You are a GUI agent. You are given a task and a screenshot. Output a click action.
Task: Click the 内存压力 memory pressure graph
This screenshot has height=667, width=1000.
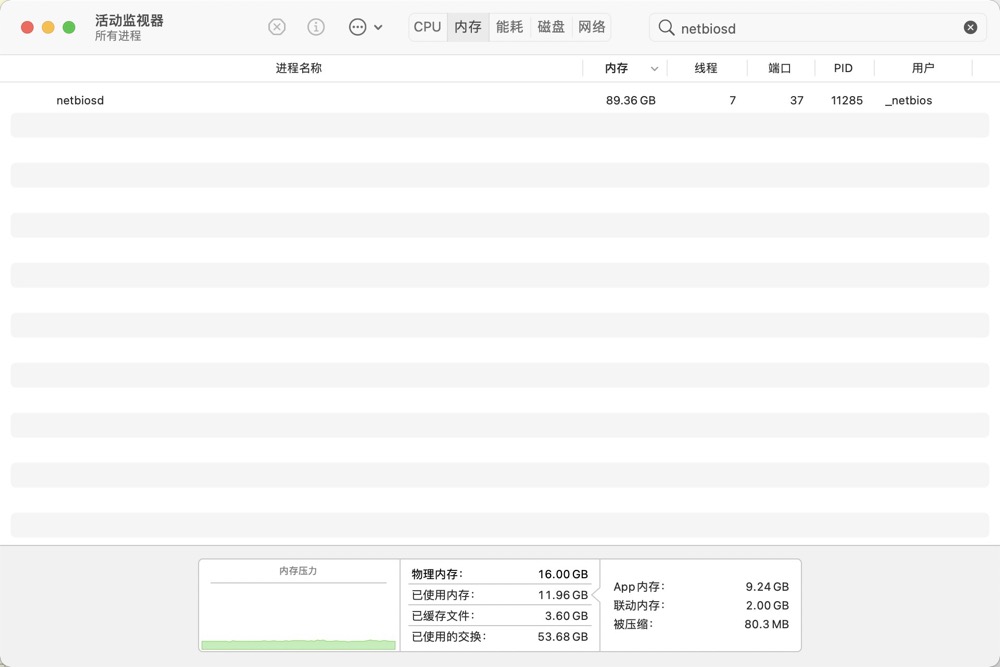(x=298, y=612)
